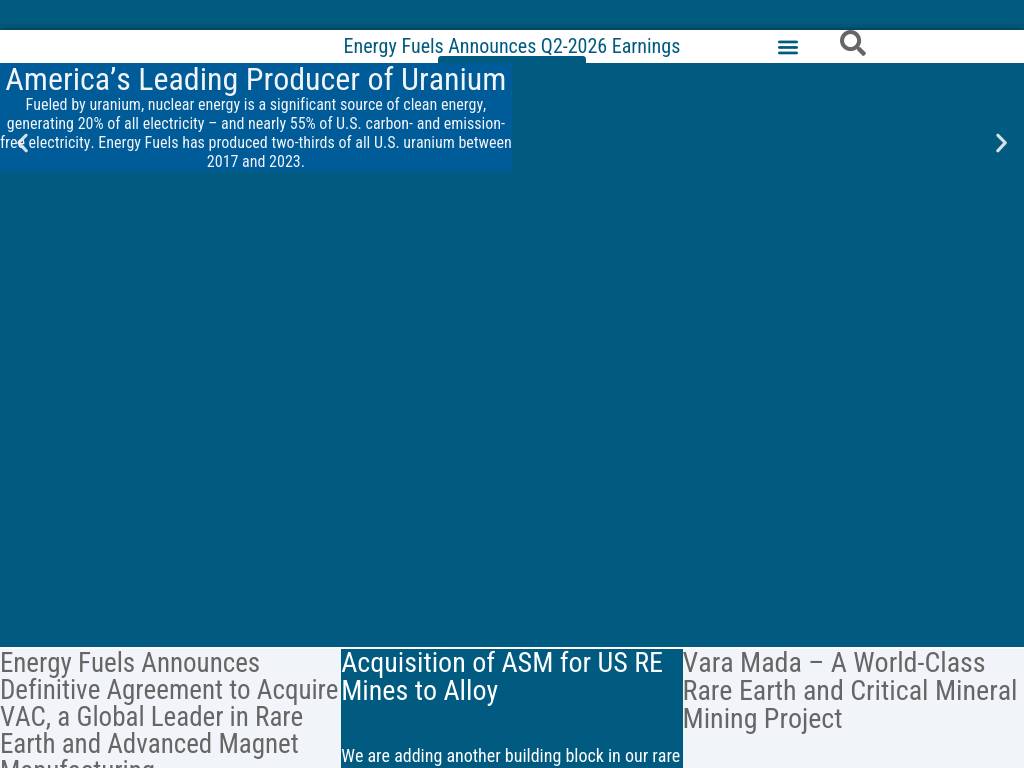Open Energy Fuels Announces Q2-2026 Earnings link
The width and height of the screenshot is (1024, 768).
pos(511,46)
